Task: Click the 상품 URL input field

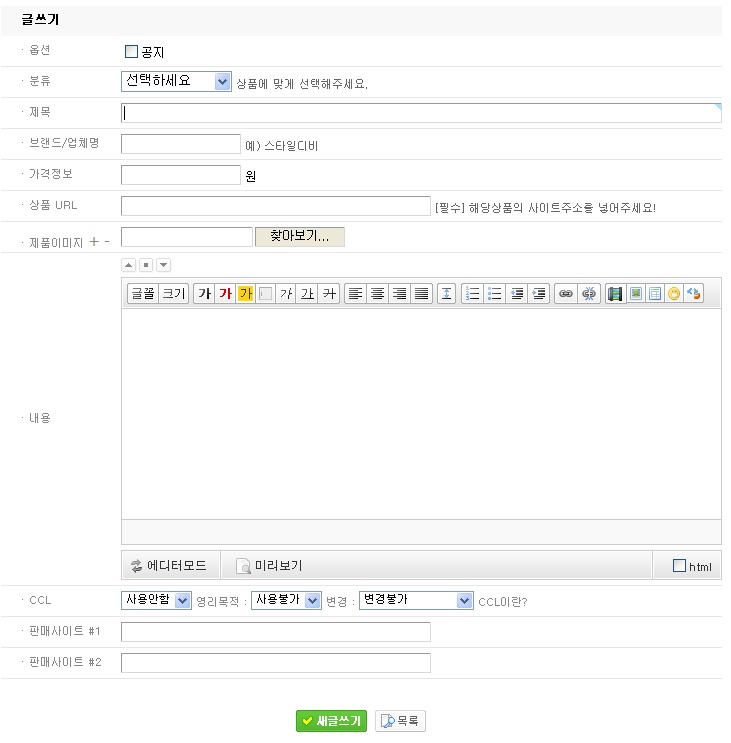Action: (275, 206)
